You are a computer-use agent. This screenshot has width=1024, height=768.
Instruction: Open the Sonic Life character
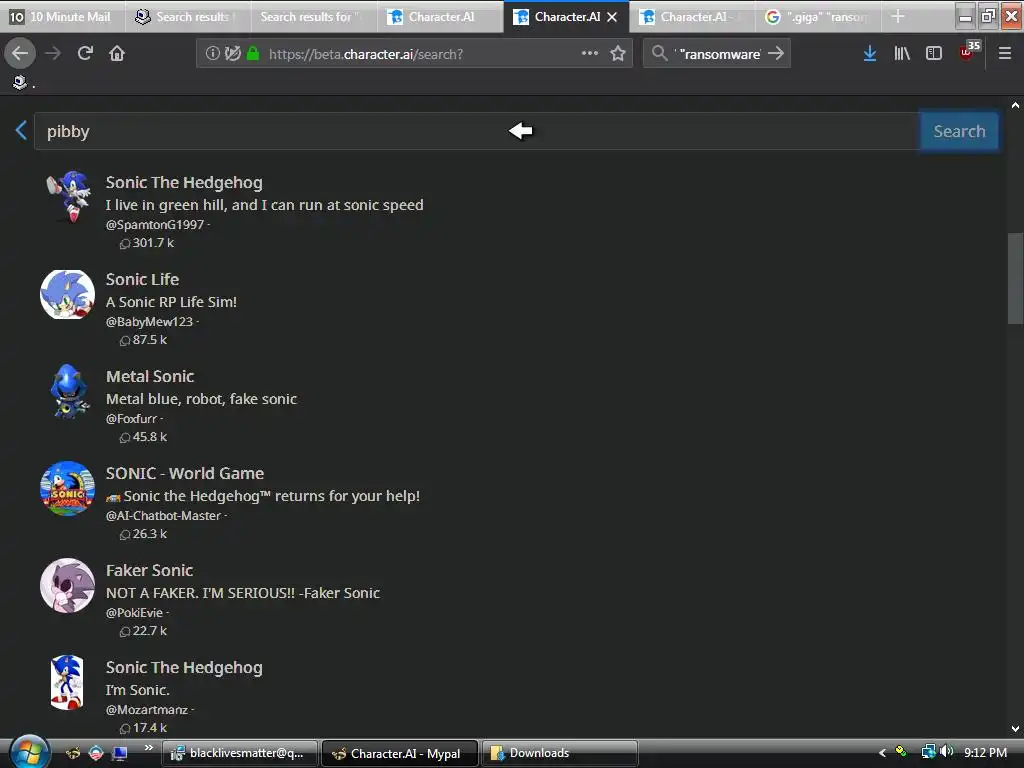(142, 280)
